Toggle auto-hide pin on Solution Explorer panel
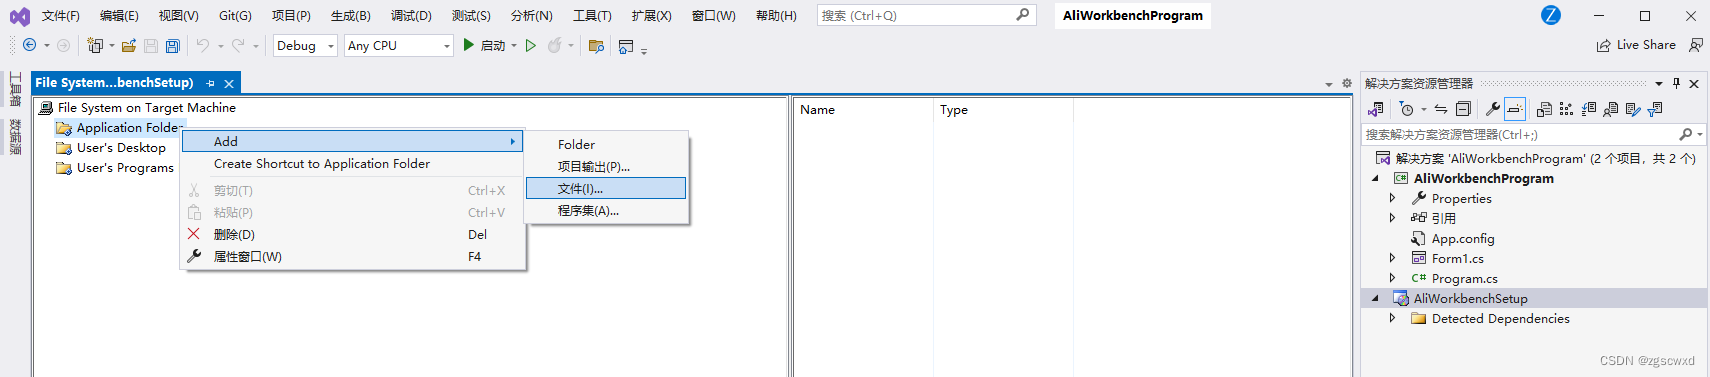This screenshot has width=1710, height=377. tap(1677, 83)
